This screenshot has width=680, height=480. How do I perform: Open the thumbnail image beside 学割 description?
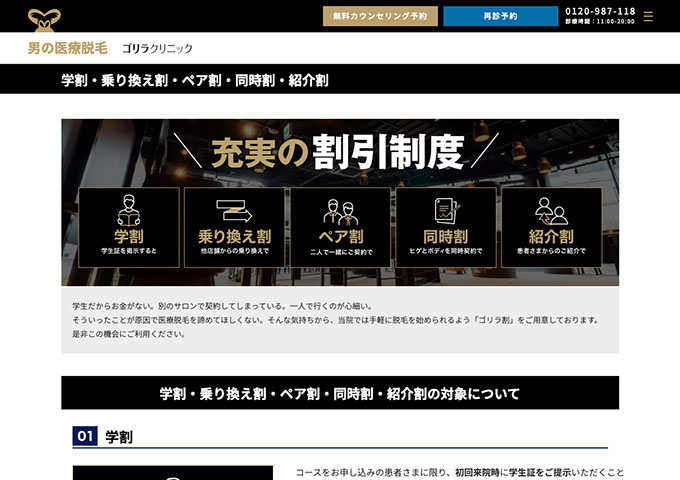(x=172, y=472)
